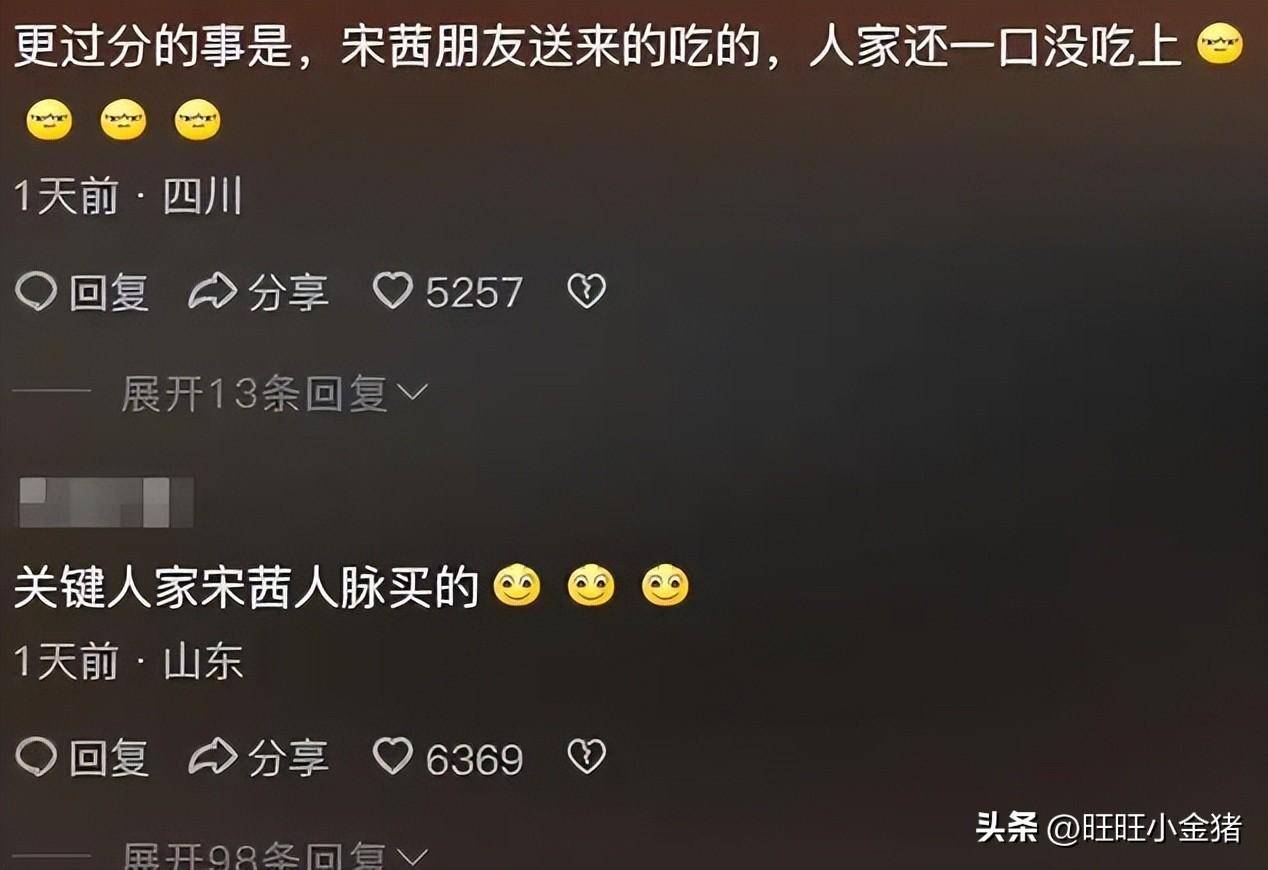Click the 分享 label under the 山东 comment
1268x870 pixels.
click(x=288, y=759)
